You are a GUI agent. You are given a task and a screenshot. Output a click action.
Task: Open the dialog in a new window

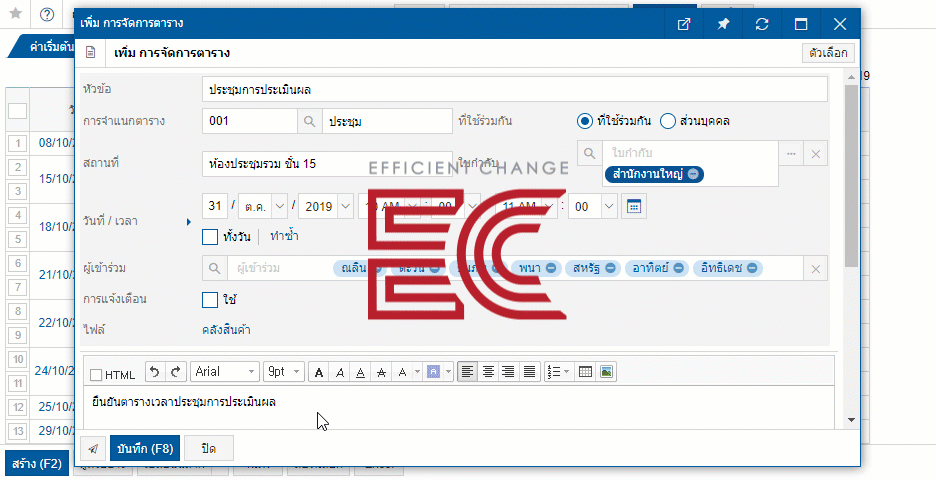point(684,24)
